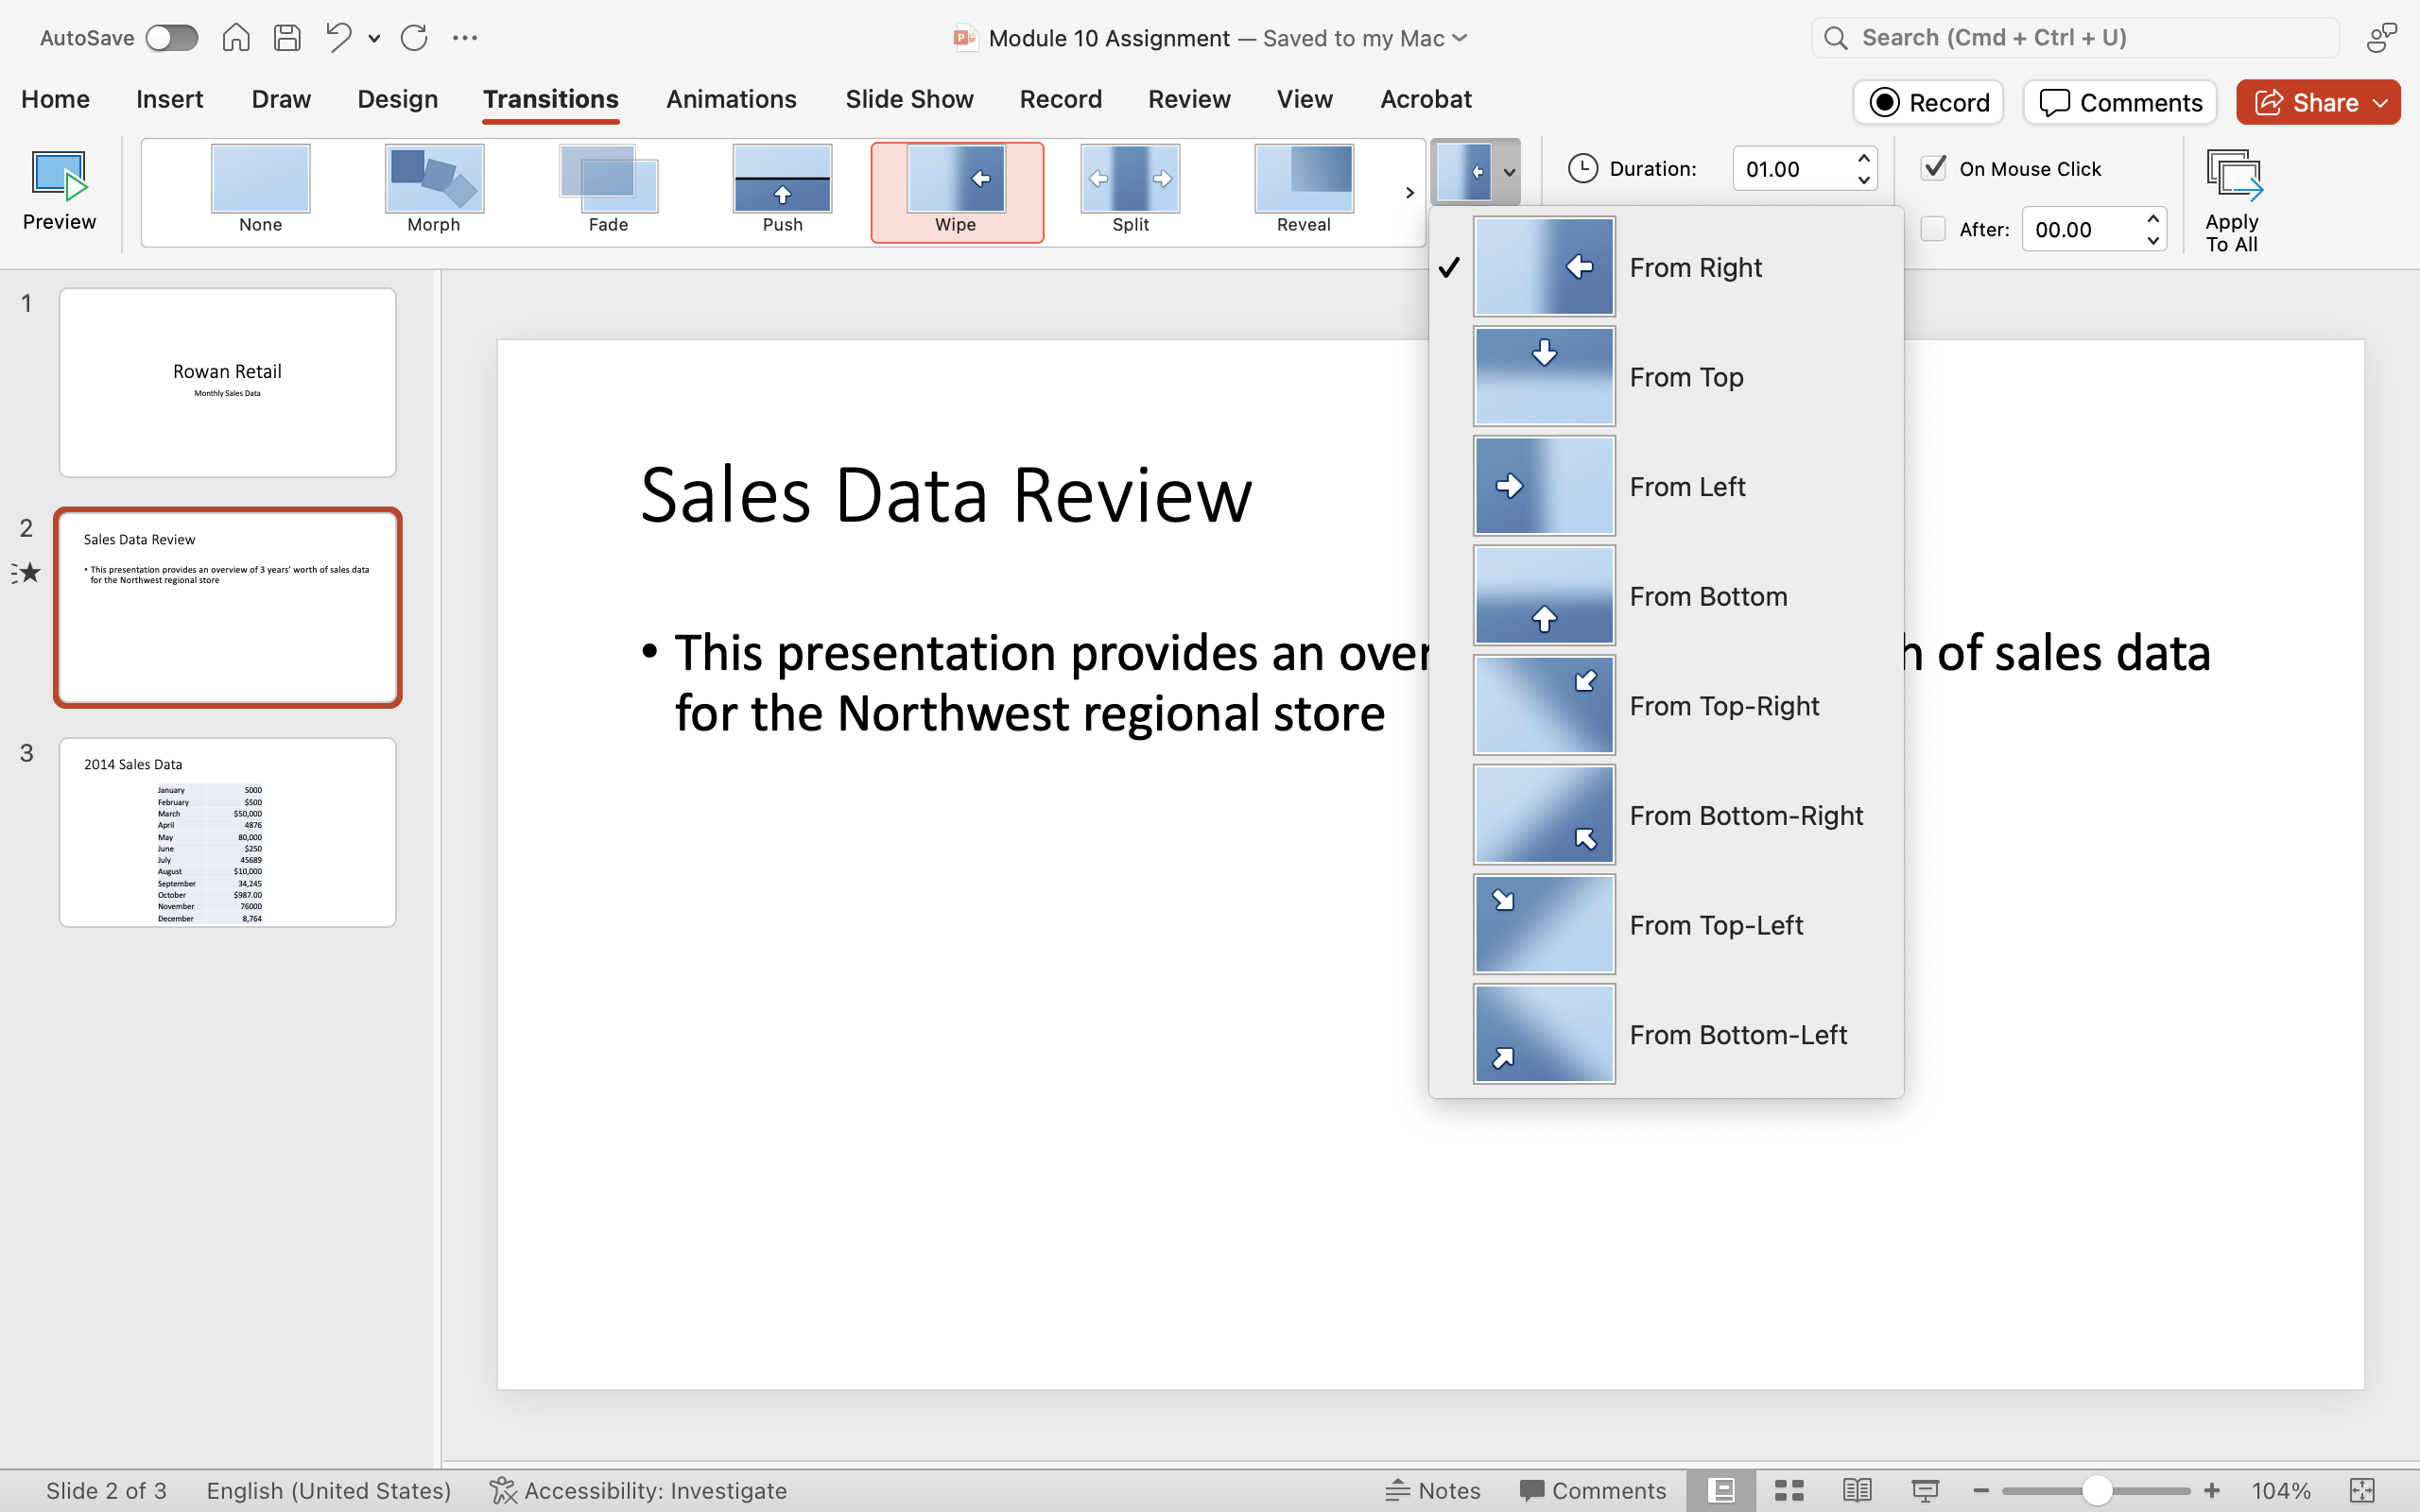The width and height of the screenshot is (2420, 1512).
Task: Choose the From Top-Left wipe option
Action: [x=1666, y=925]
